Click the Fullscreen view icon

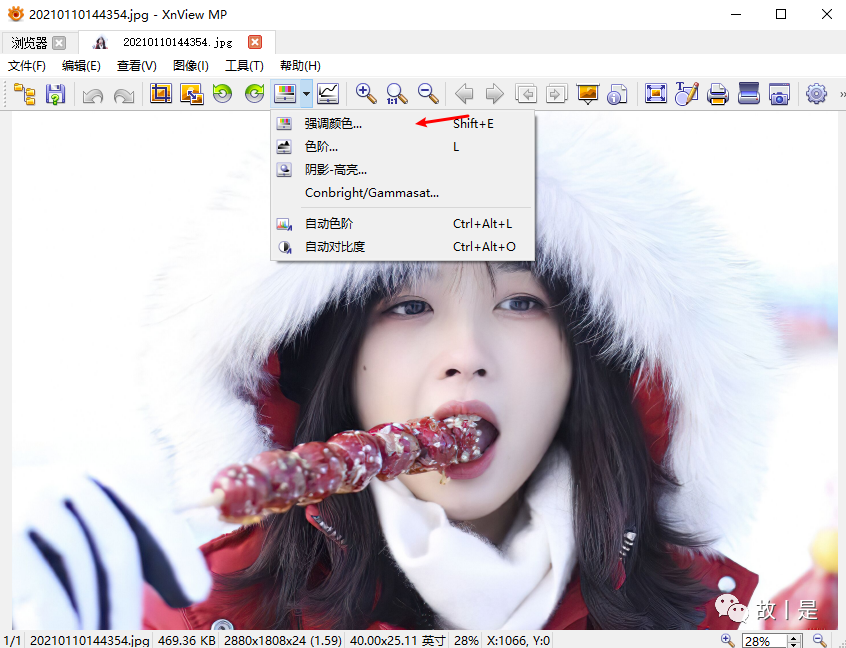(x=656, y=94)
